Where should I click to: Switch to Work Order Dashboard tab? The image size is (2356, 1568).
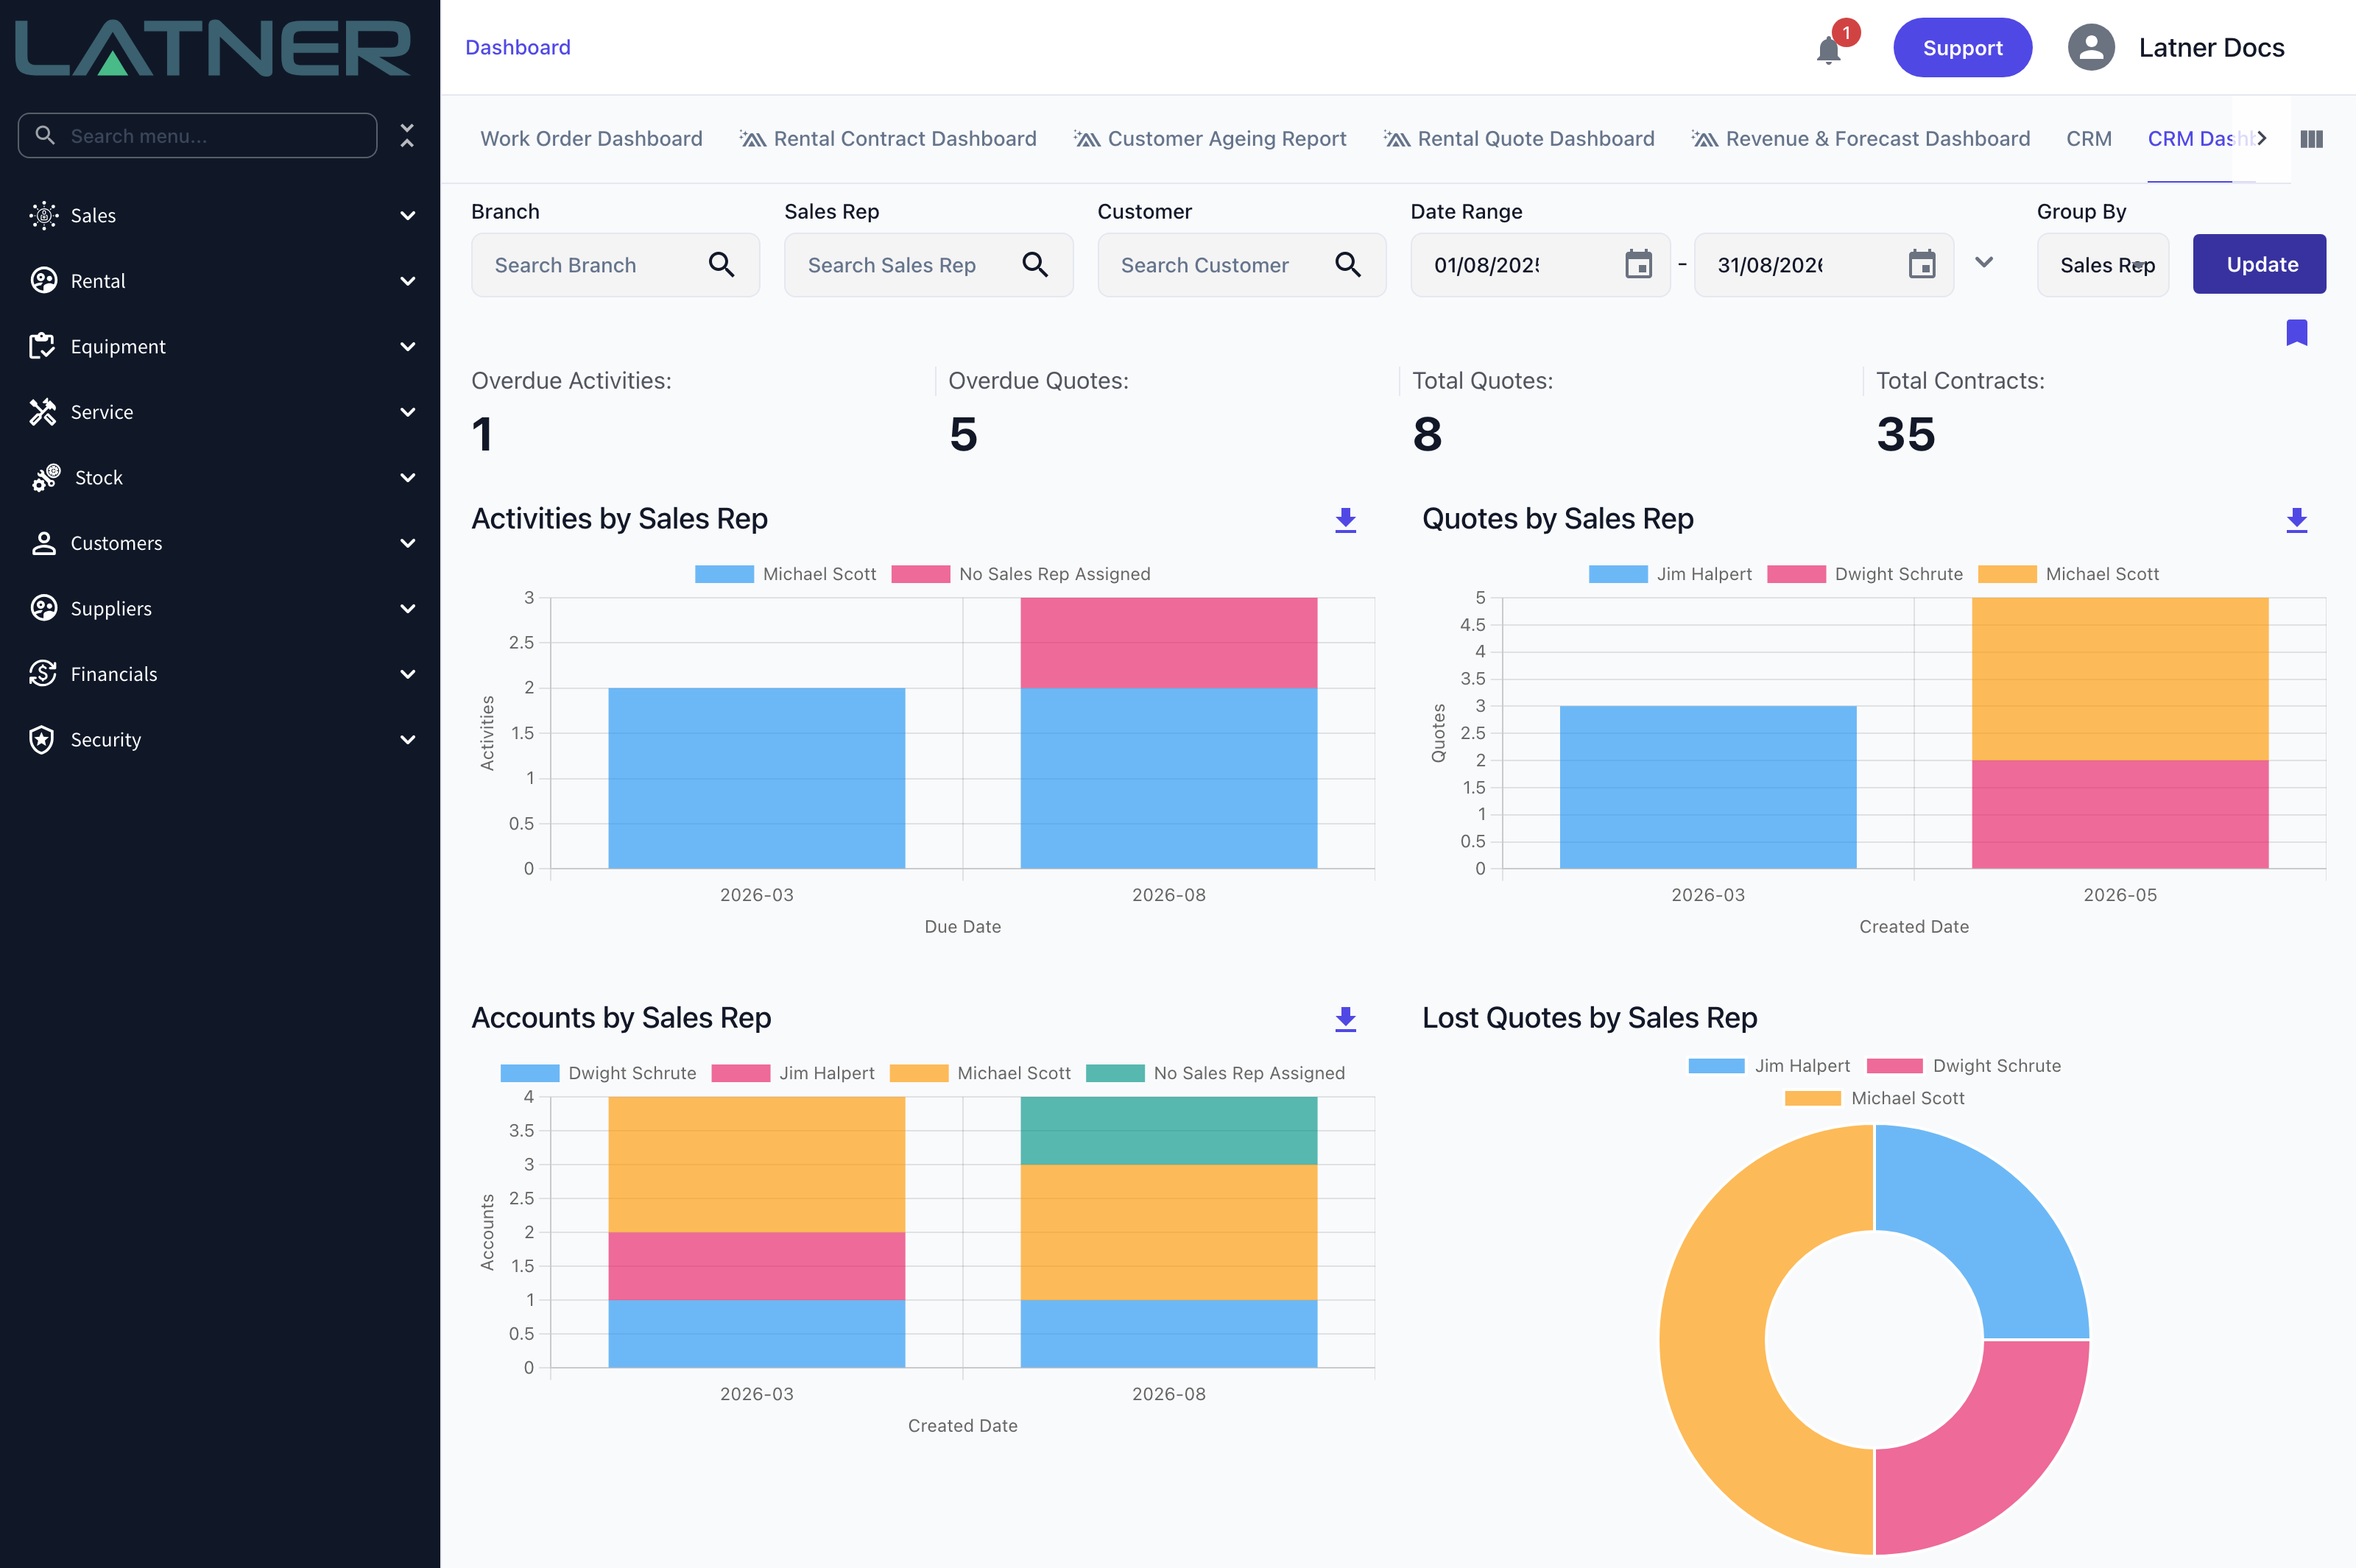click(x=591, y=139)
